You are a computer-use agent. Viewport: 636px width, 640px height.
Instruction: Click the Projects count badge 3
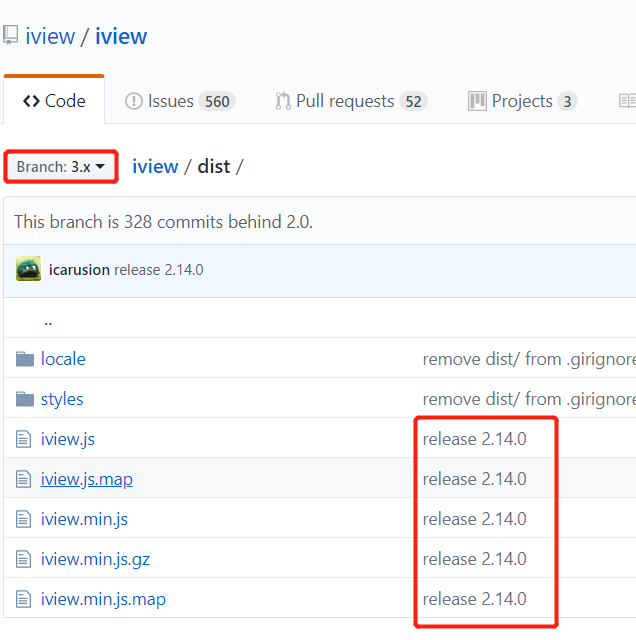tap(567, 102)
